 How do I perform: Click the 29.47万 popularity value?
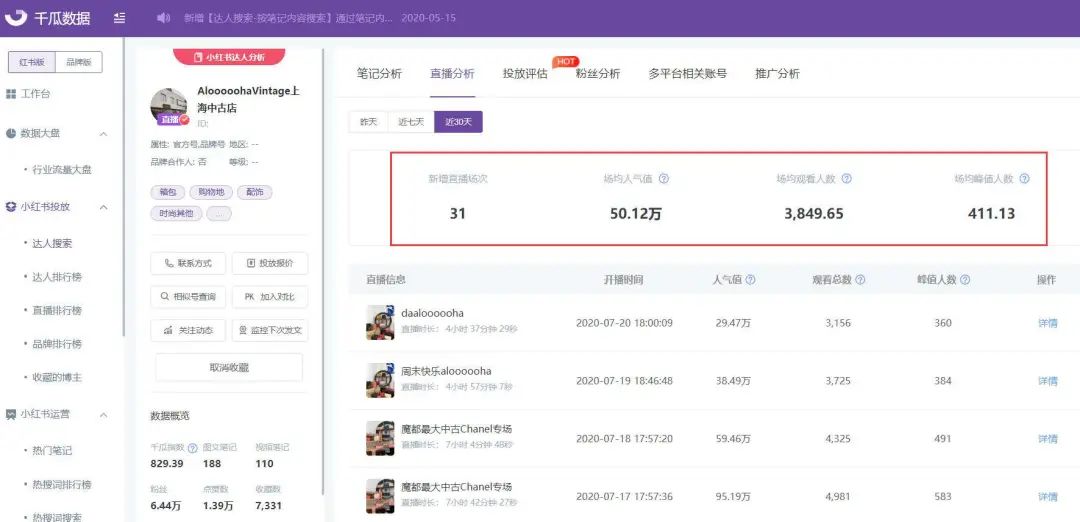734,323
